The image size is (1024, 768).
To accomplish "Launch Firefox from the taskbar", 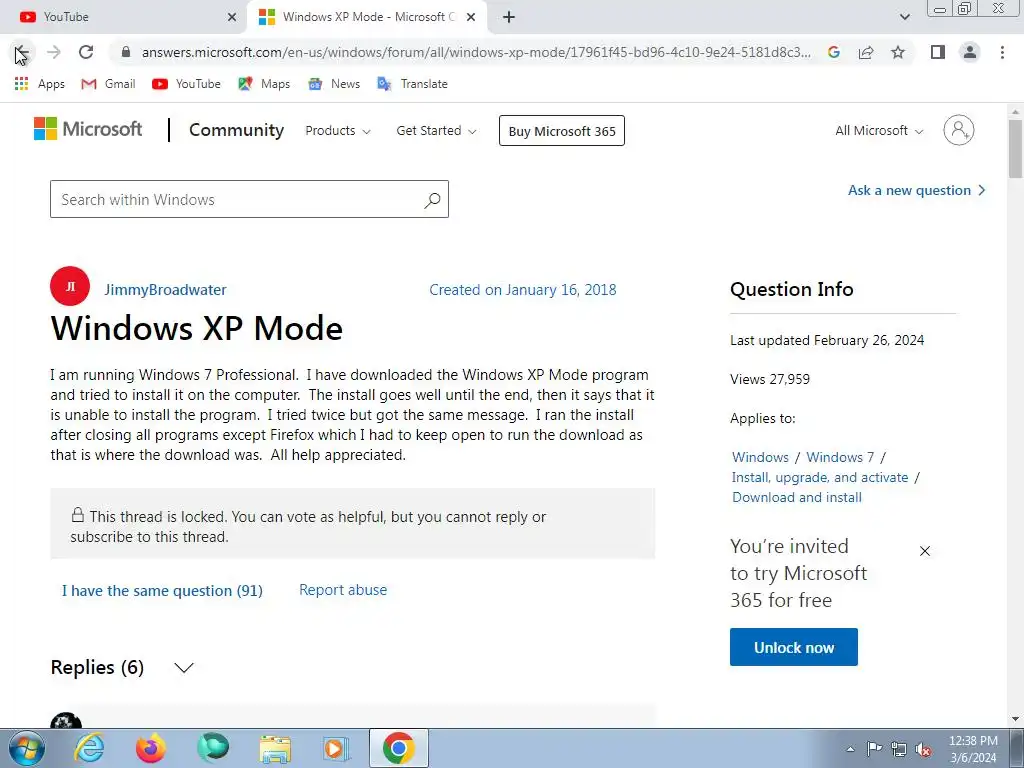I will point(151,748).
